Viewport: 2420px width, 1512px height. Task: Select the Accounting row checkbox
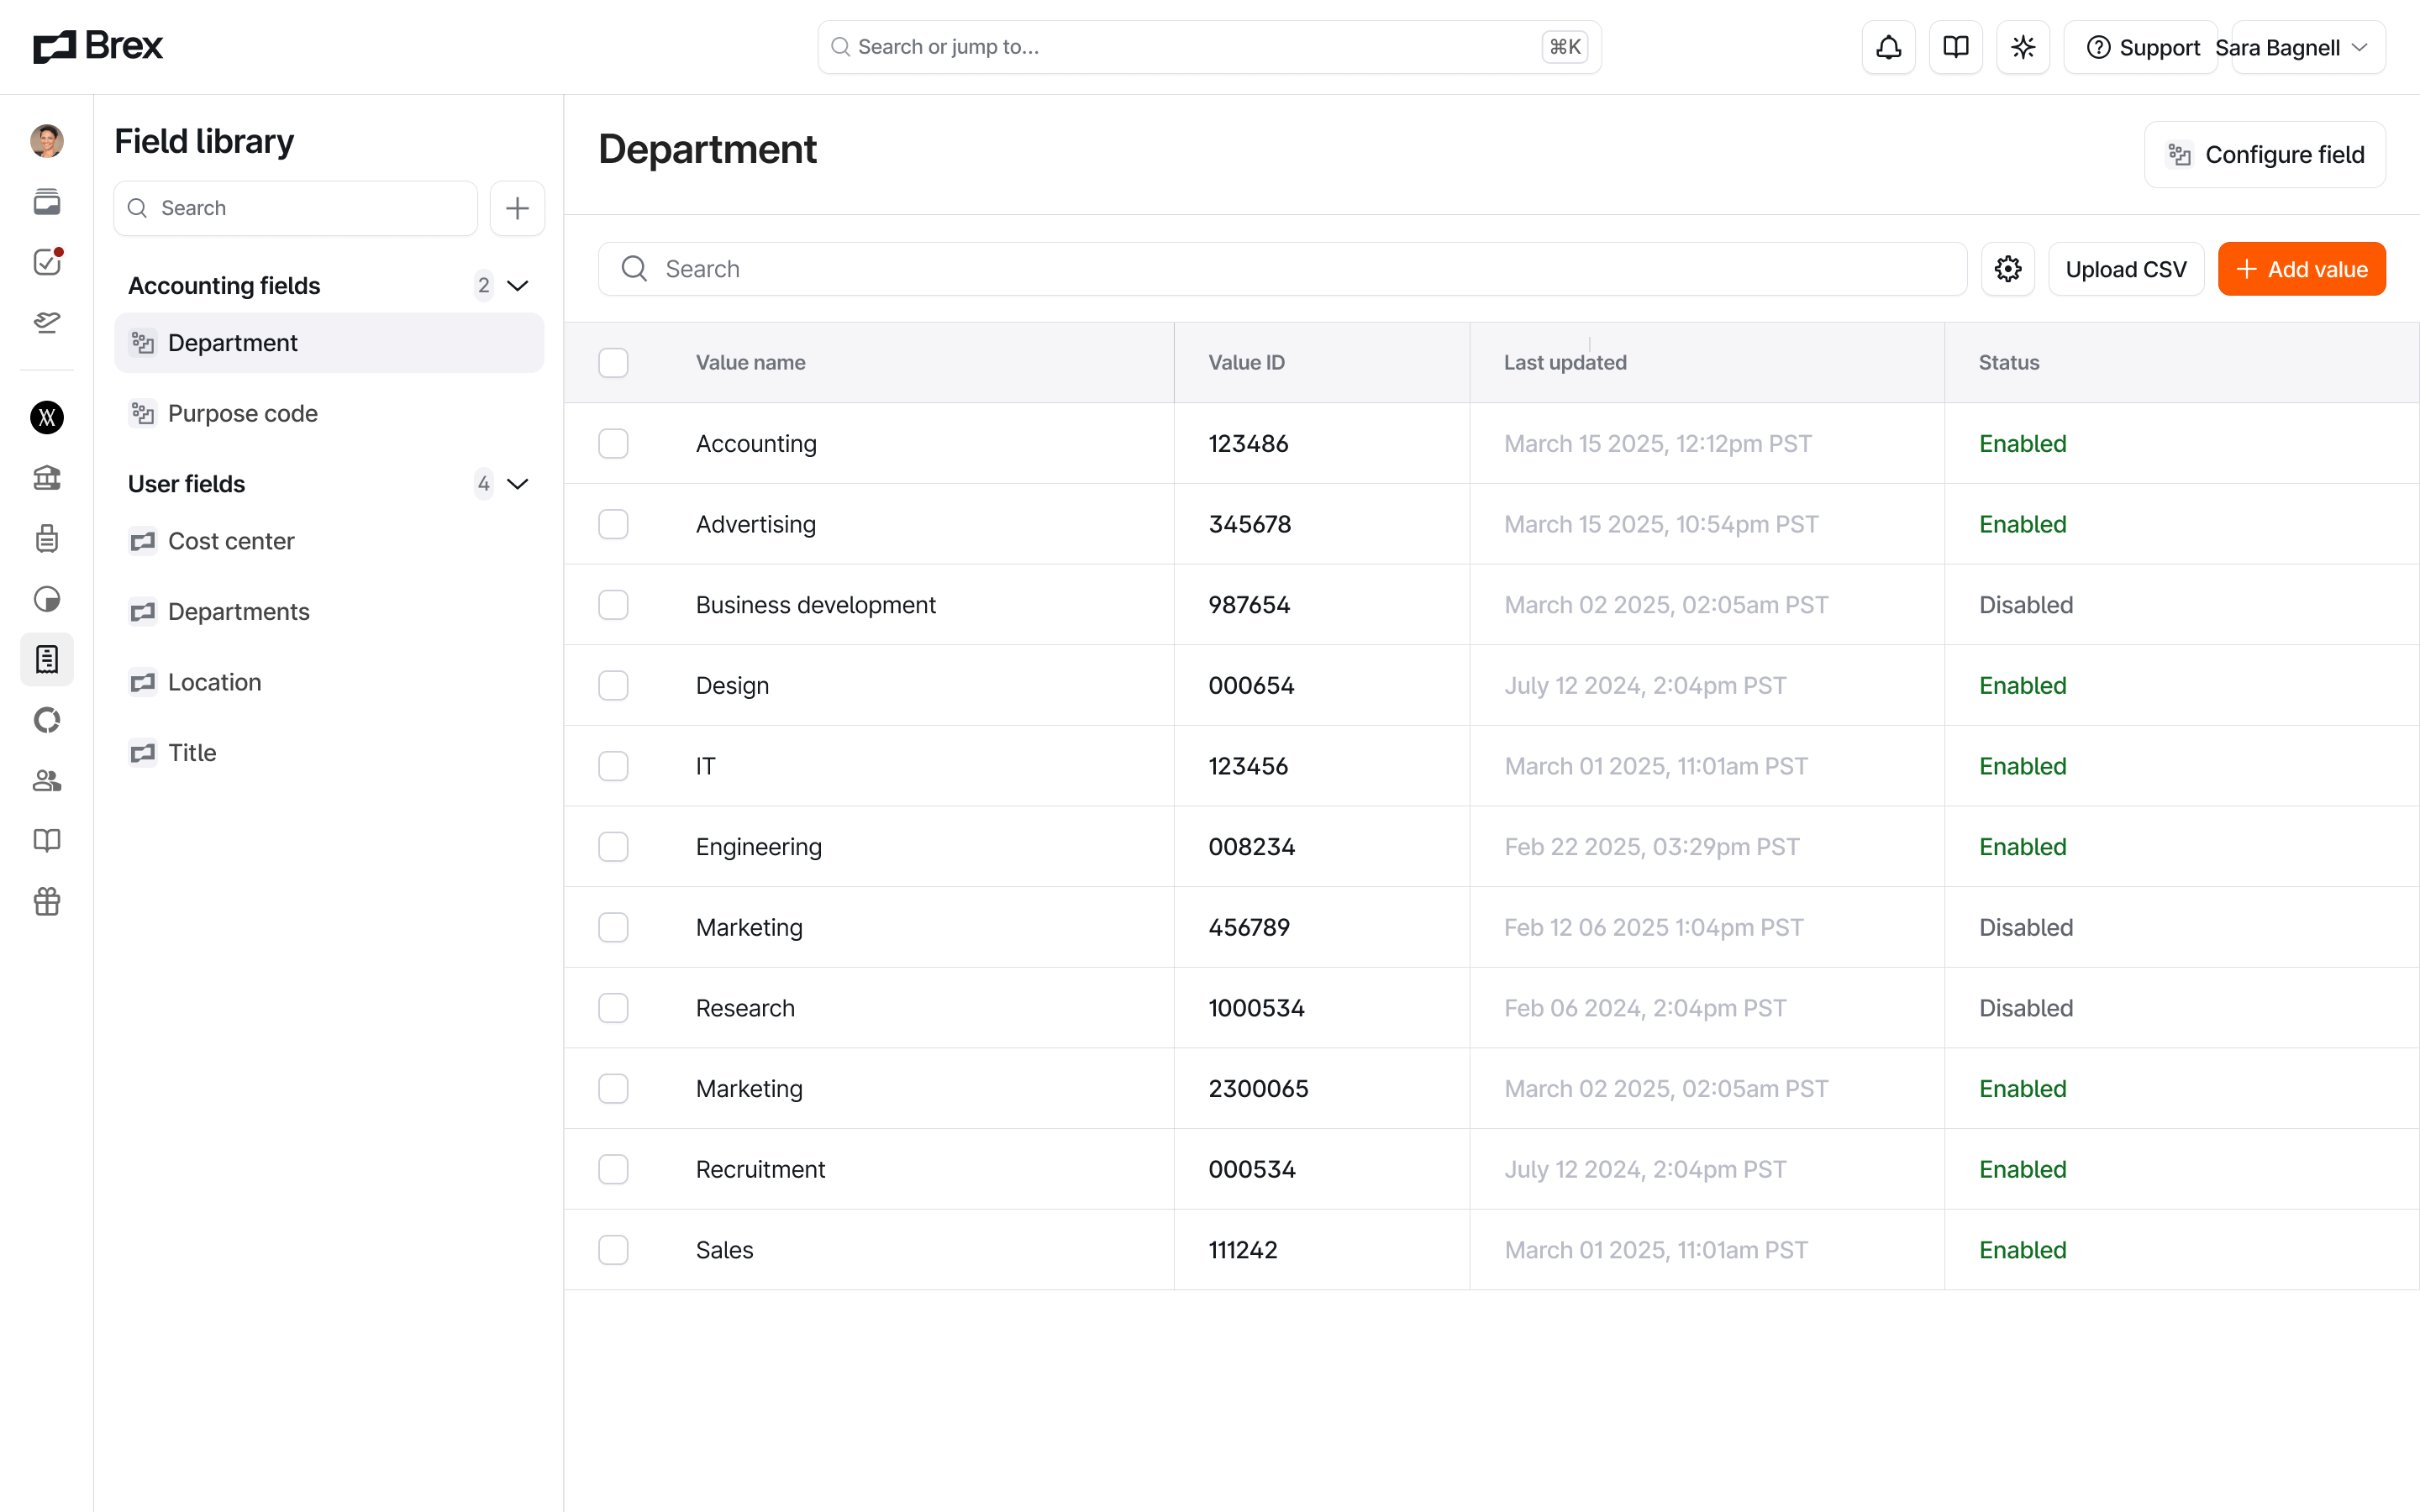(613, 443)
